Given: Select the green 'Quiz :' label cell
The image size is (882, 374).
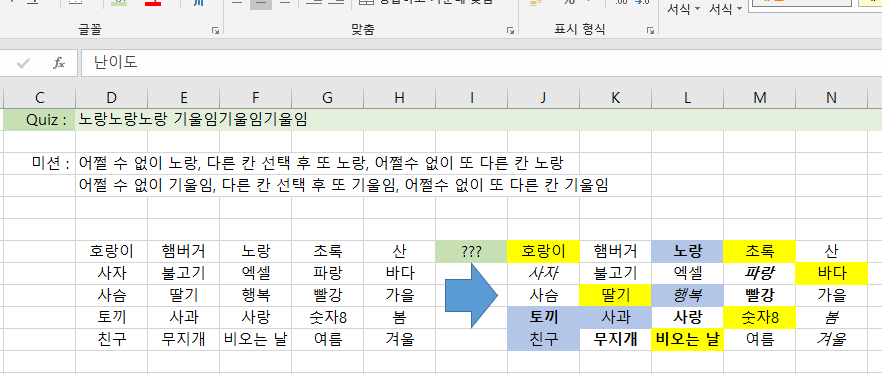Looking at the screenshot, I should (x=39, y=120).
